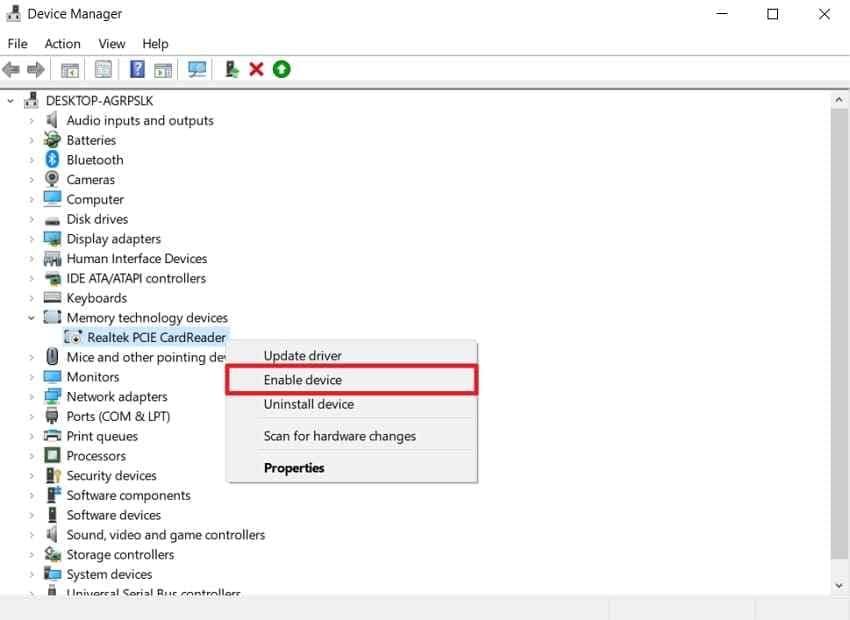Collapse the Memory technology devices node
This screenshot has width=850, height=620.
pyautogui.click(x=31, y=318)
